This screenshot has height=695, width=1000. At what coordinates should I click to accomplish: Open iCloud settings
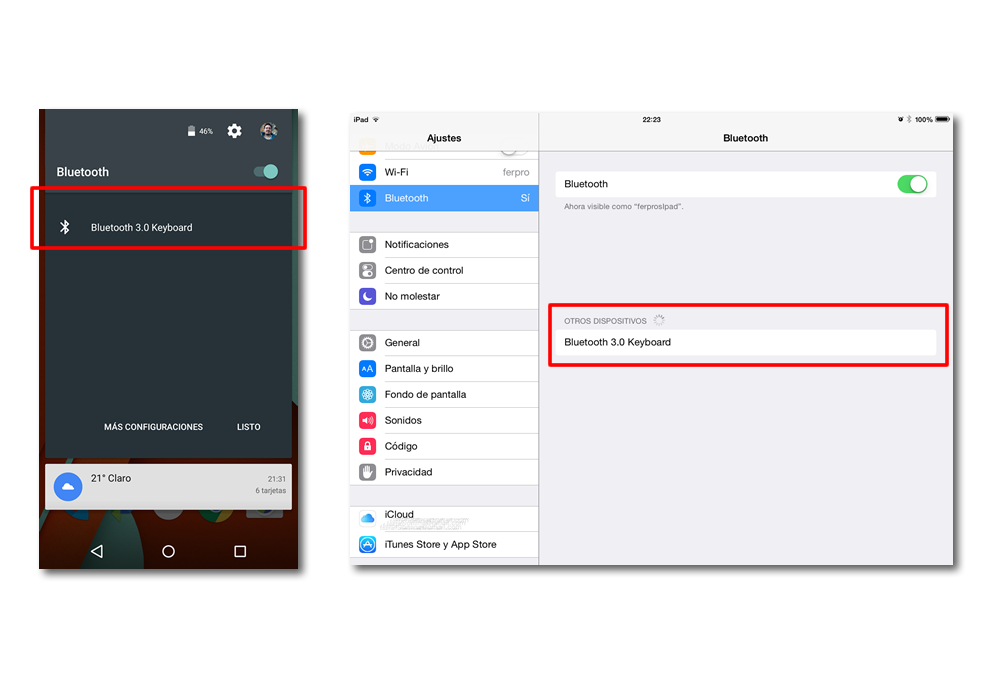(x=444, y=519)
